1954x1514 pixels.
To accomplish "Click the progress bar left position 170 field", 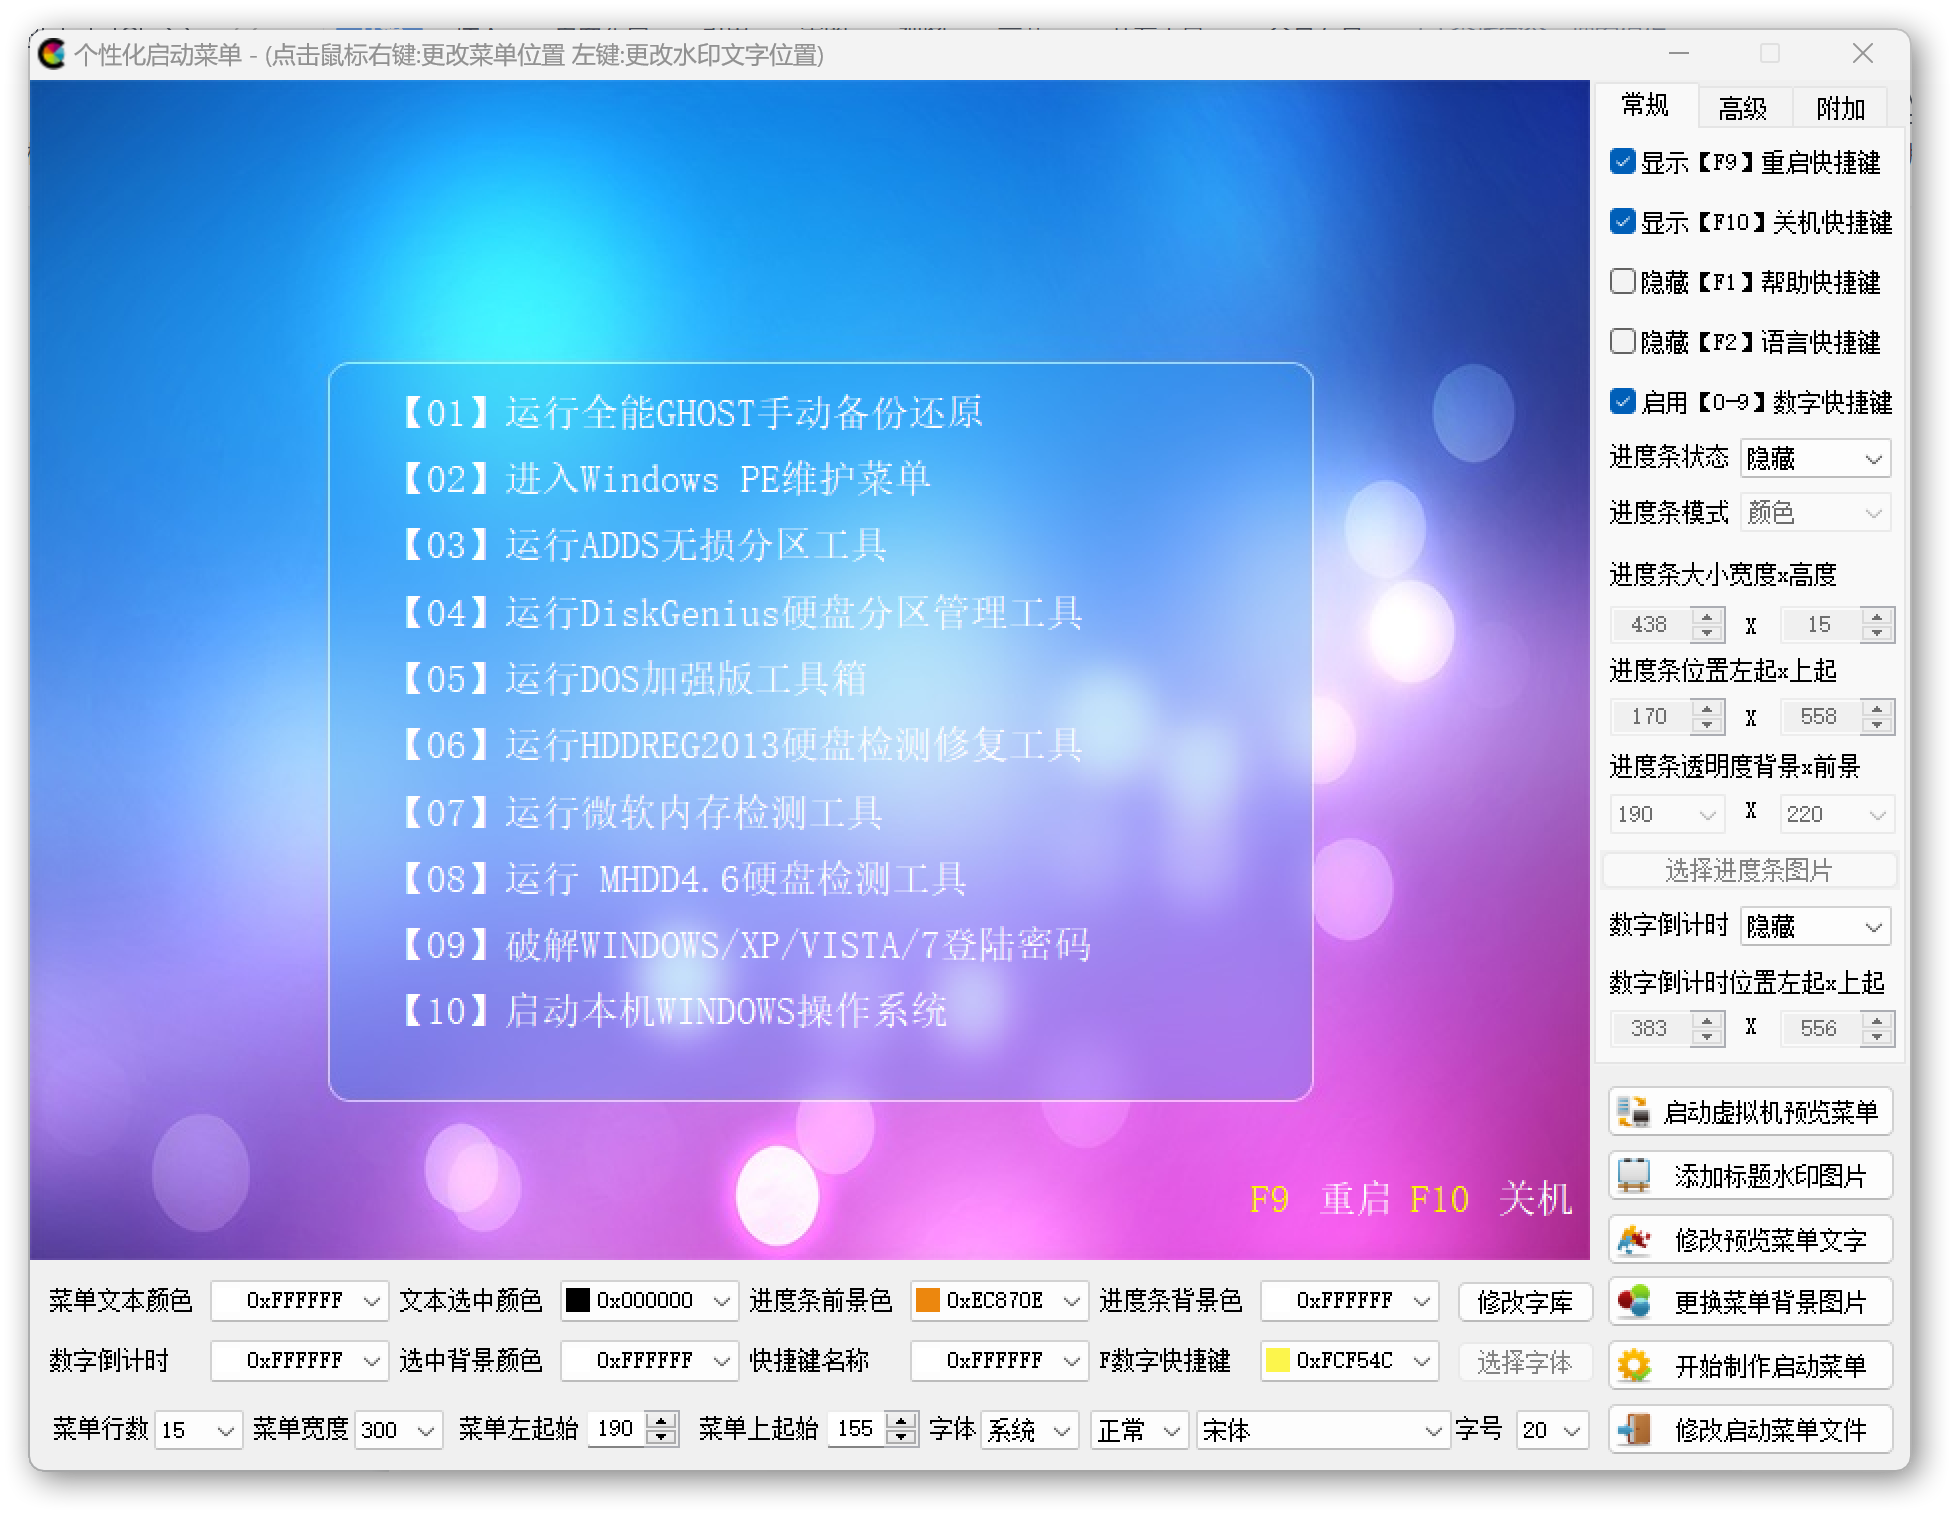I will (x=1651, y=717).
